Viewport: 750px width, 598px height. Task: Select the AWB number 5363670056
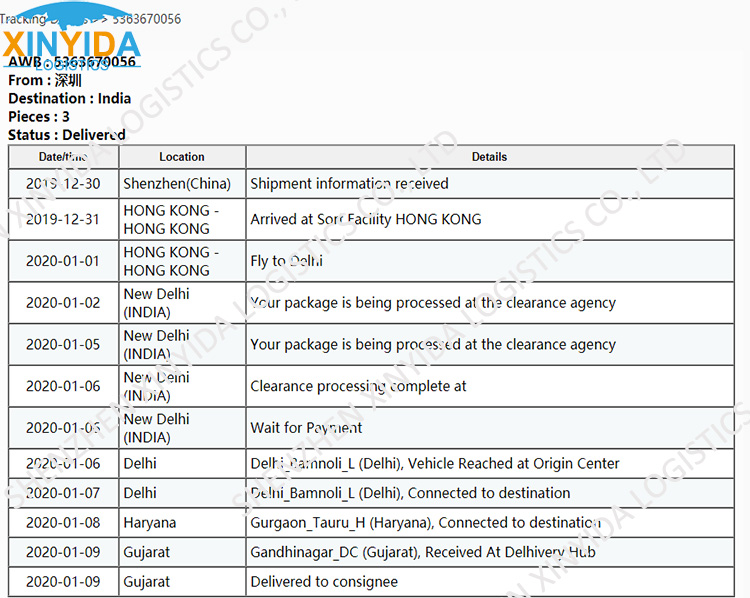[95, 62]
